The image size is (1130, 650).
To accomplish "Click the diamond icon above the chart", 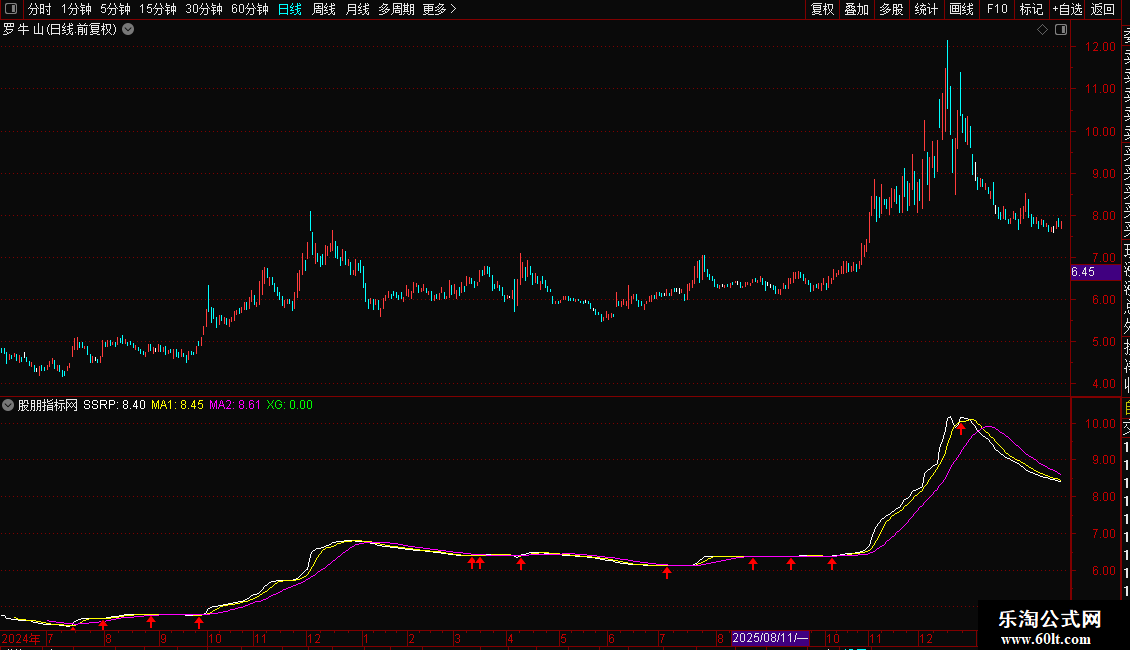I will [1042, 30].
